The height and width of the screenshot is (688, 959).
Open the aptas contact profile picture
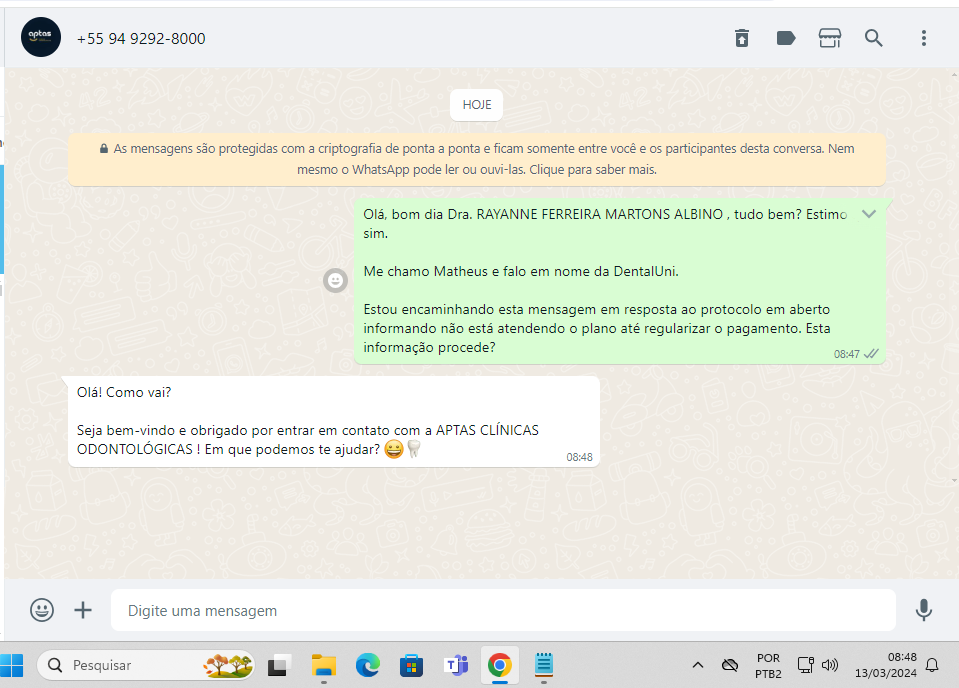41,37
